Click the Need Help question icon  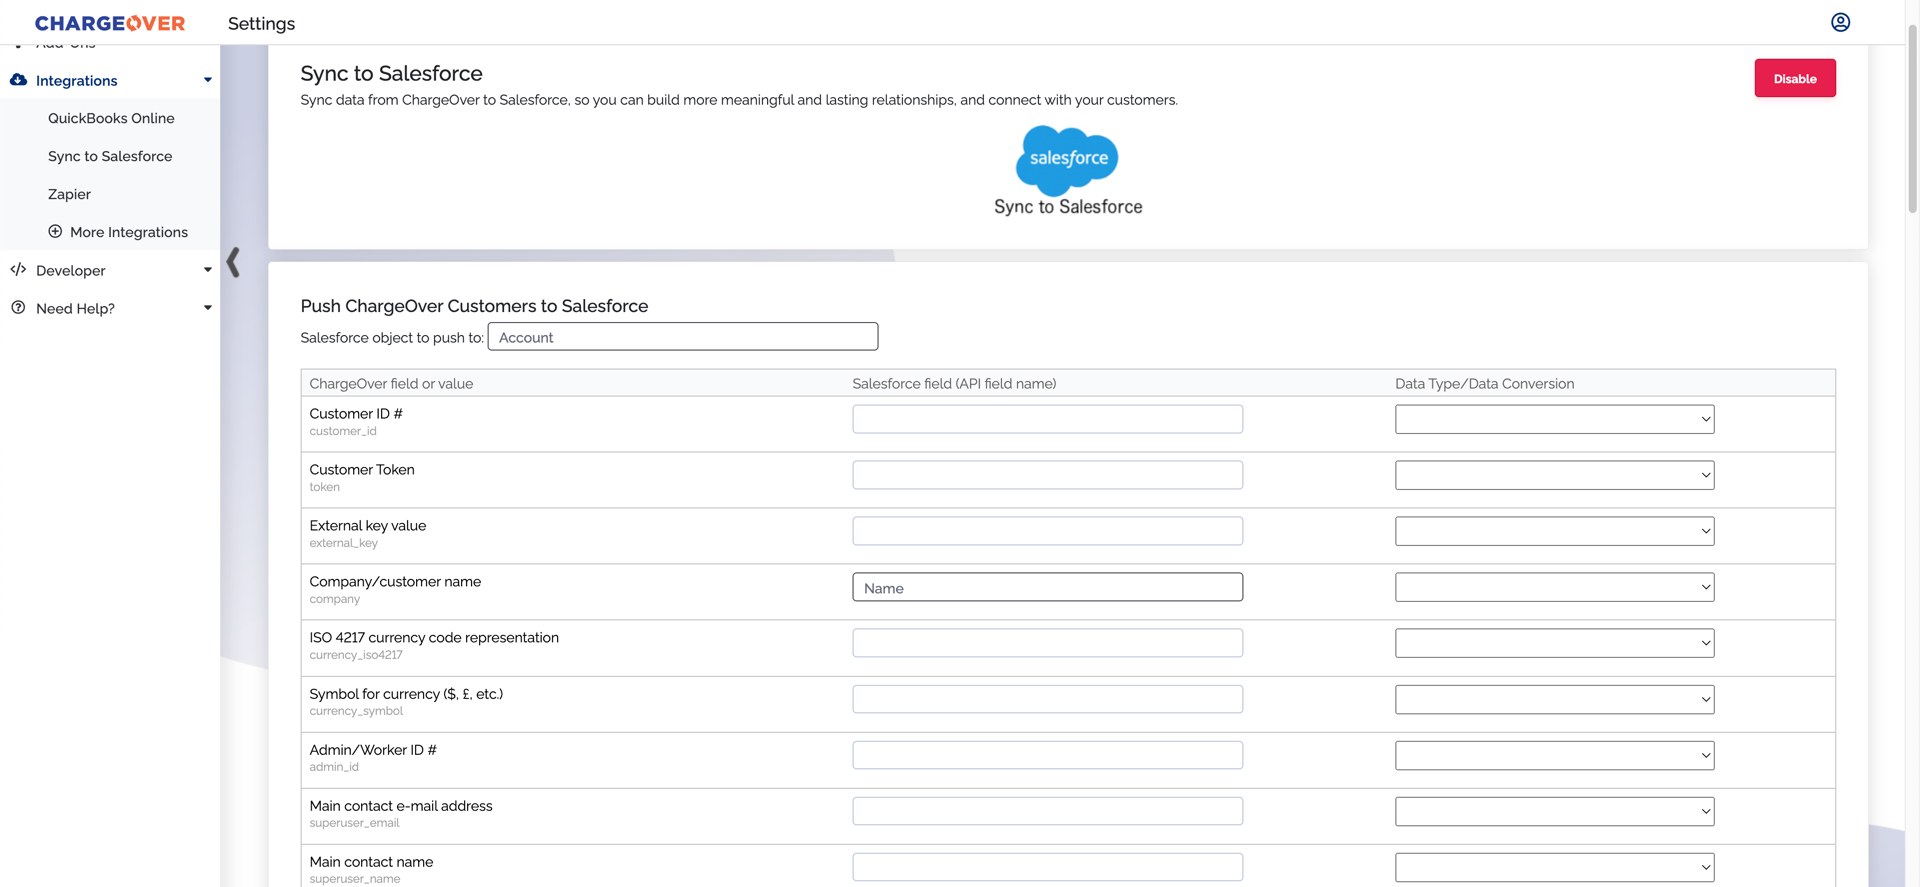point(18,308)
